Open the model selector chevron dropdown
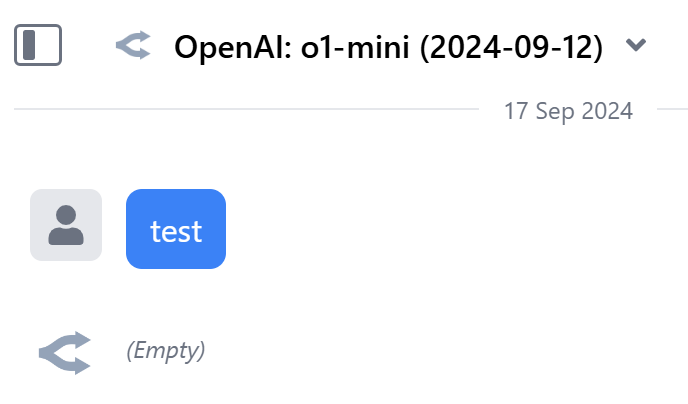 pyautogui.click(x=635, y=45)
